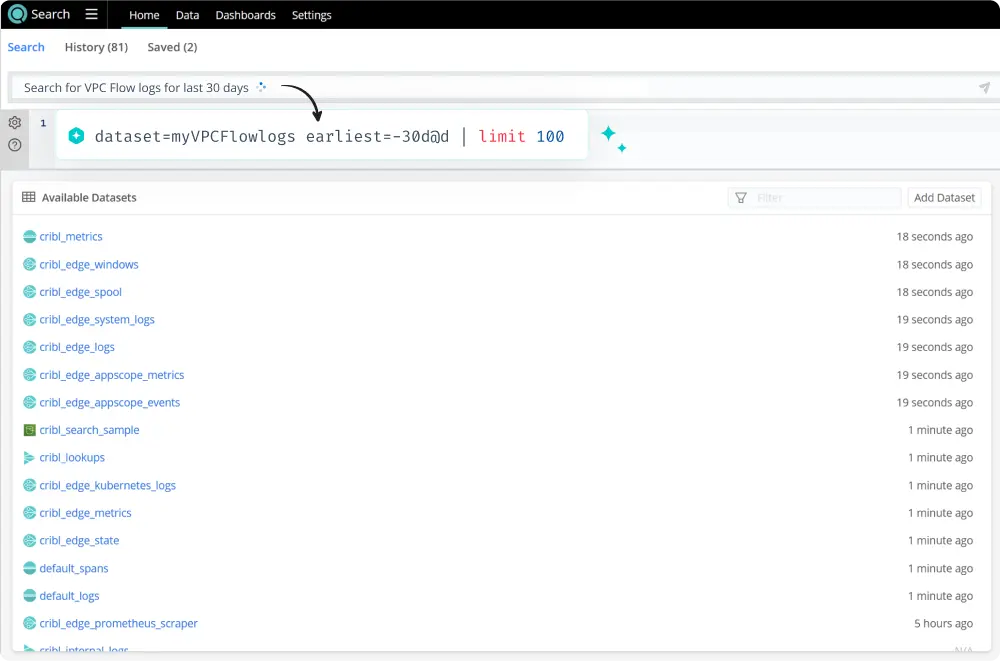Click the cribl_edge_kubernetes_logs dataset icon
This screenshot has width=1000, height=661.
coord(29,485)
